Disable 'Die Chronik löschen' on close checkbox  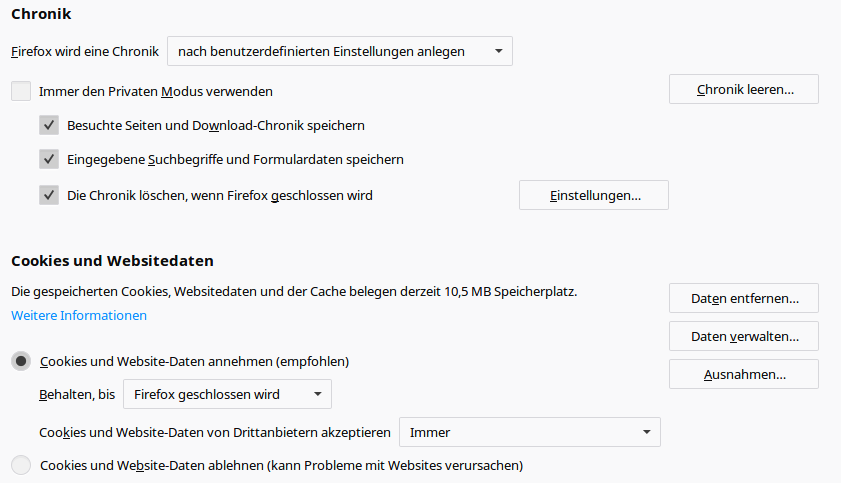click(x=49, y=195)
